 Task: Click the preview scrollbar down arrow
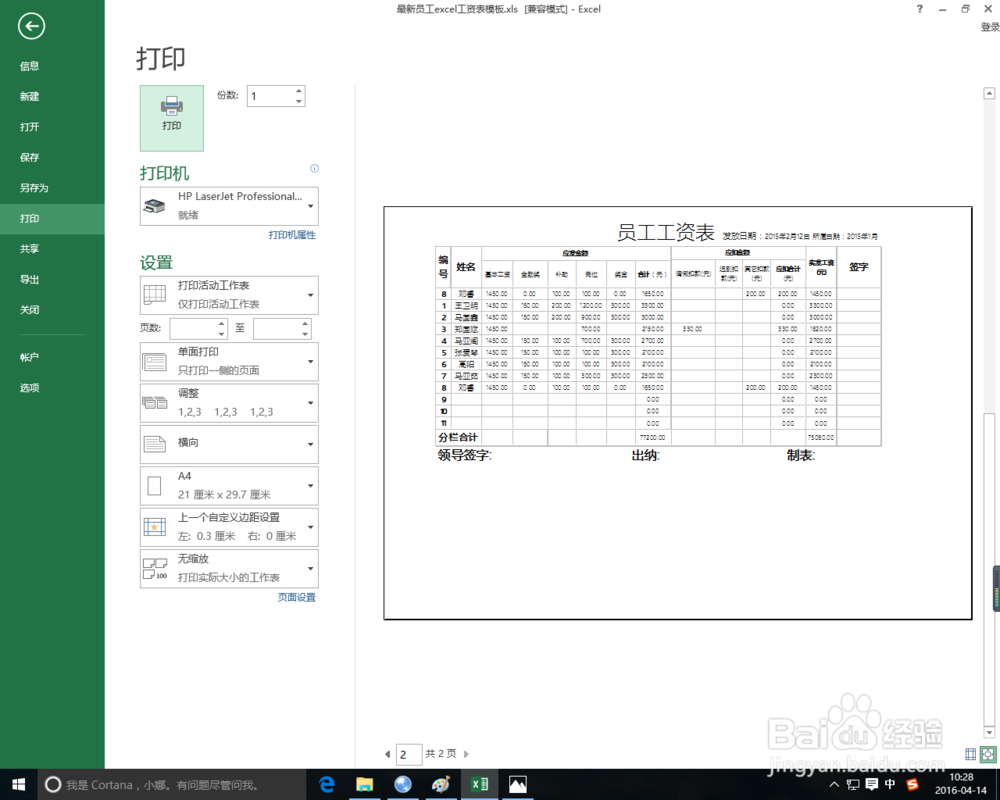click(x=989, y=732)
